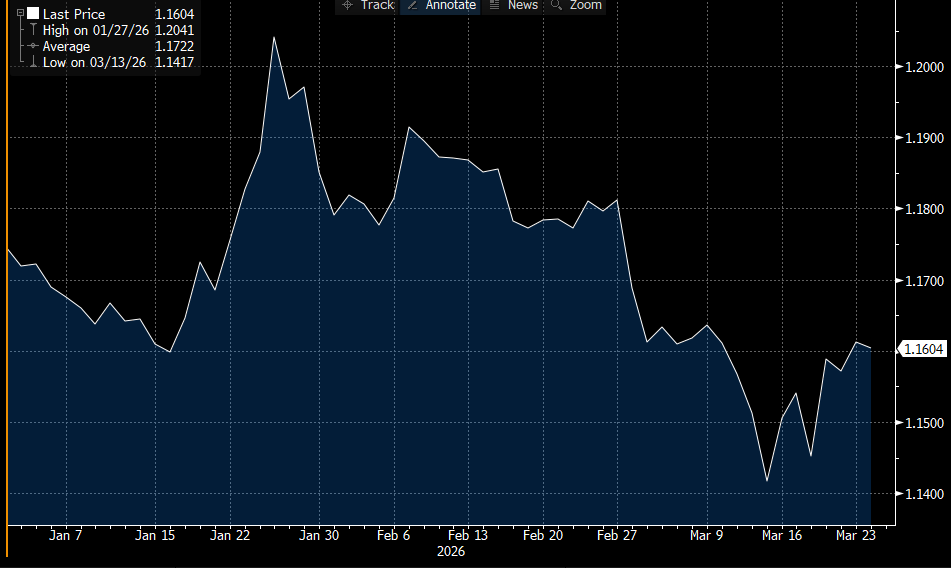
Task: Click the "Mar 16" date axis label
Action: pos(782,535)
